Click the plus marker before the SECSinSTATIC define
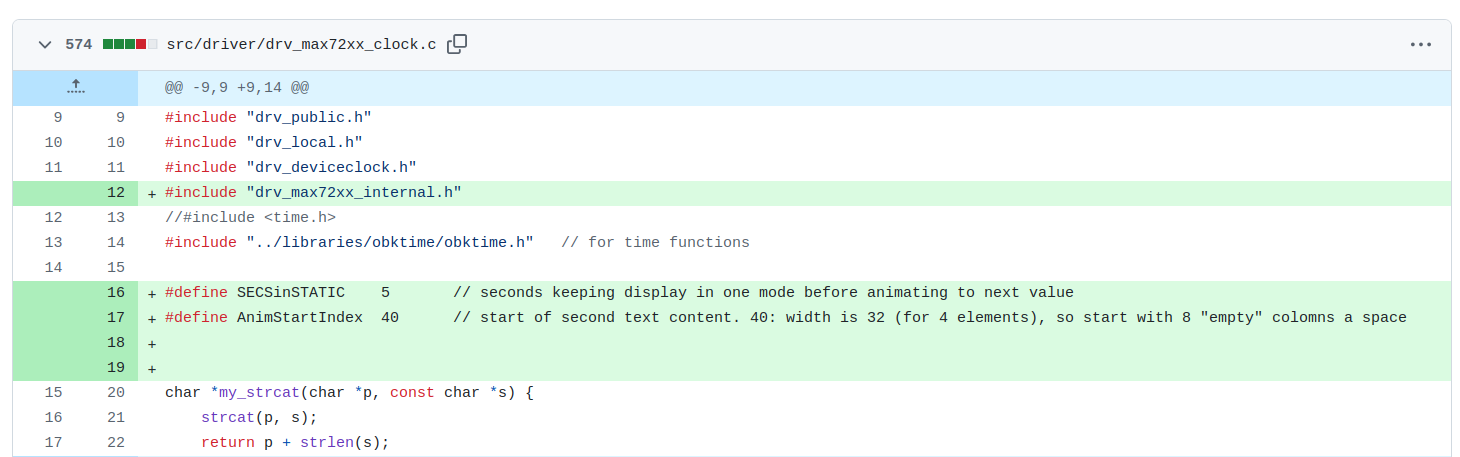The height and width of the screenshot is (457, 1460). [x=152, y=293]
